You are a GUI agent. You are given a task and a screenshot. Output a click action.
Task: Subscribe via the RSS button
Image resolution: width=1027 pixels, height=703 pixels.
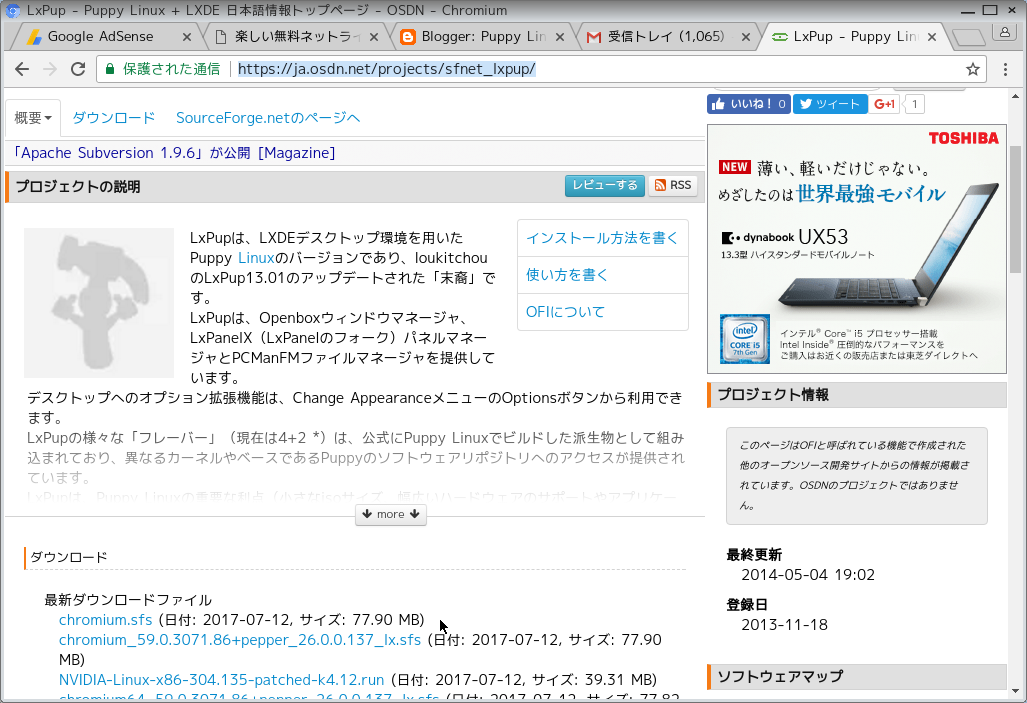point(673,185)
